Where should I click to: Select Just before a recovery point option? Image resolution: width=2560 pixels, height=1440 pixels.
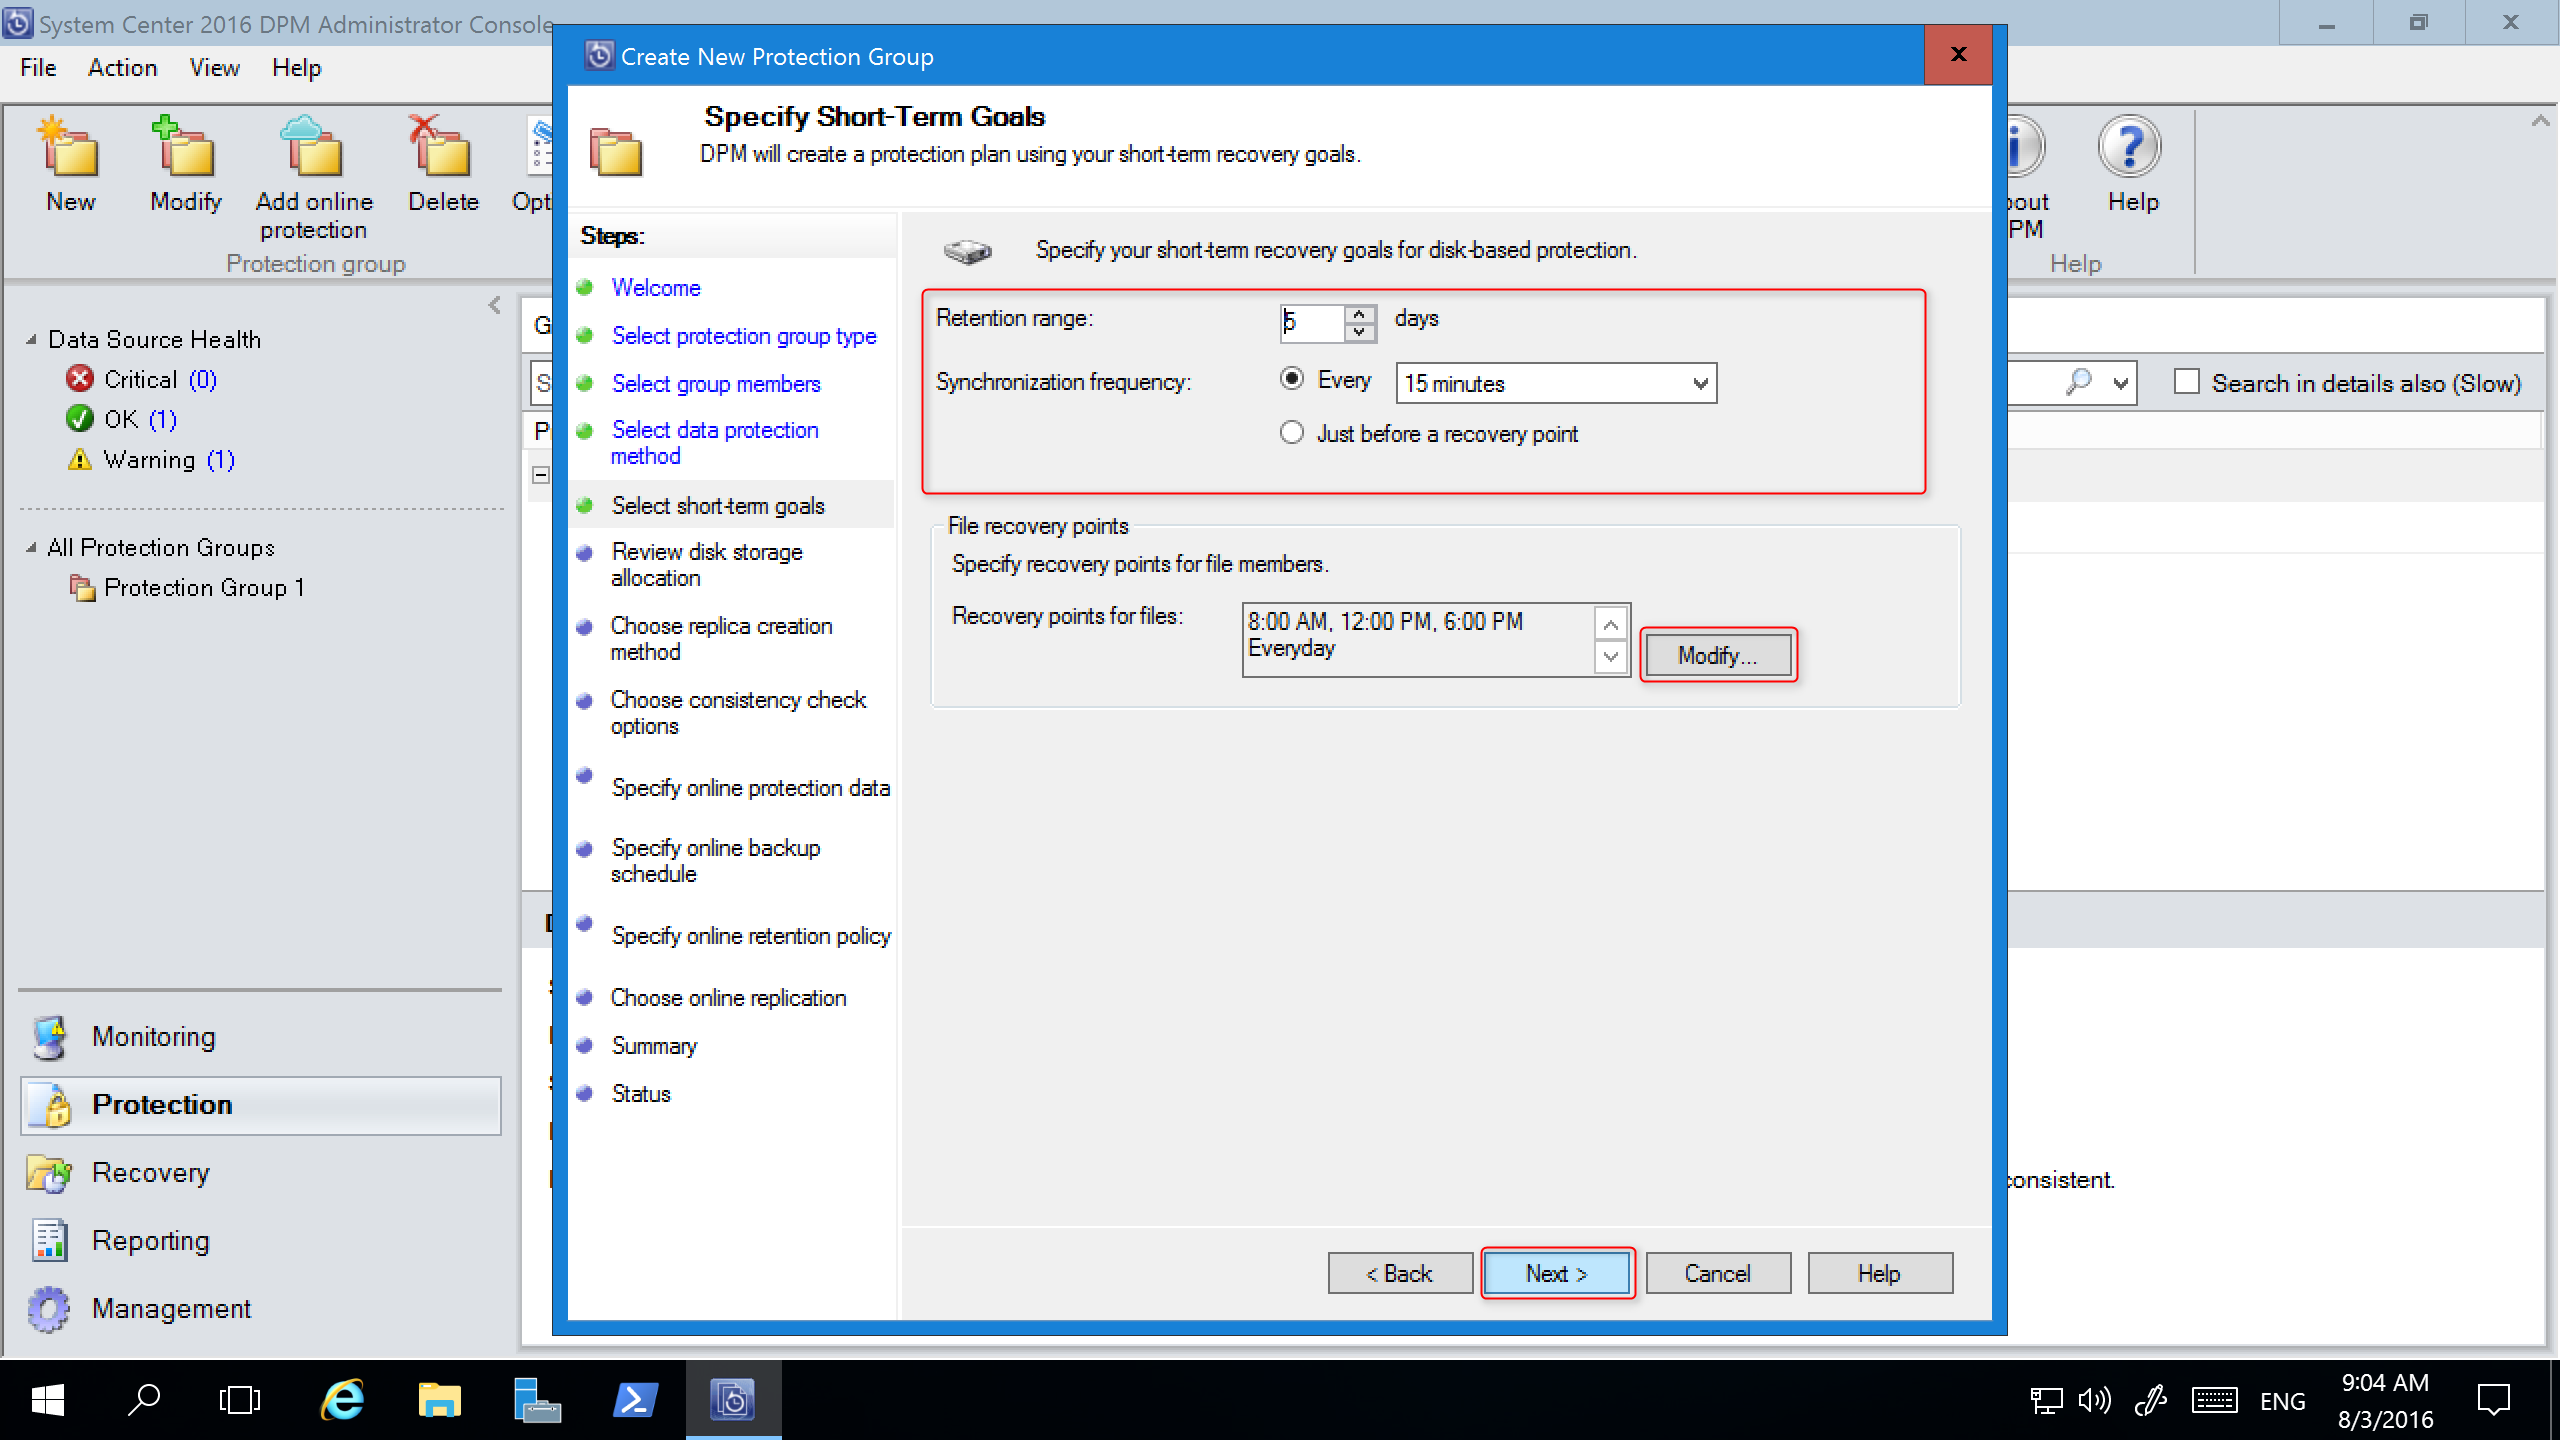click(1292, 433)
